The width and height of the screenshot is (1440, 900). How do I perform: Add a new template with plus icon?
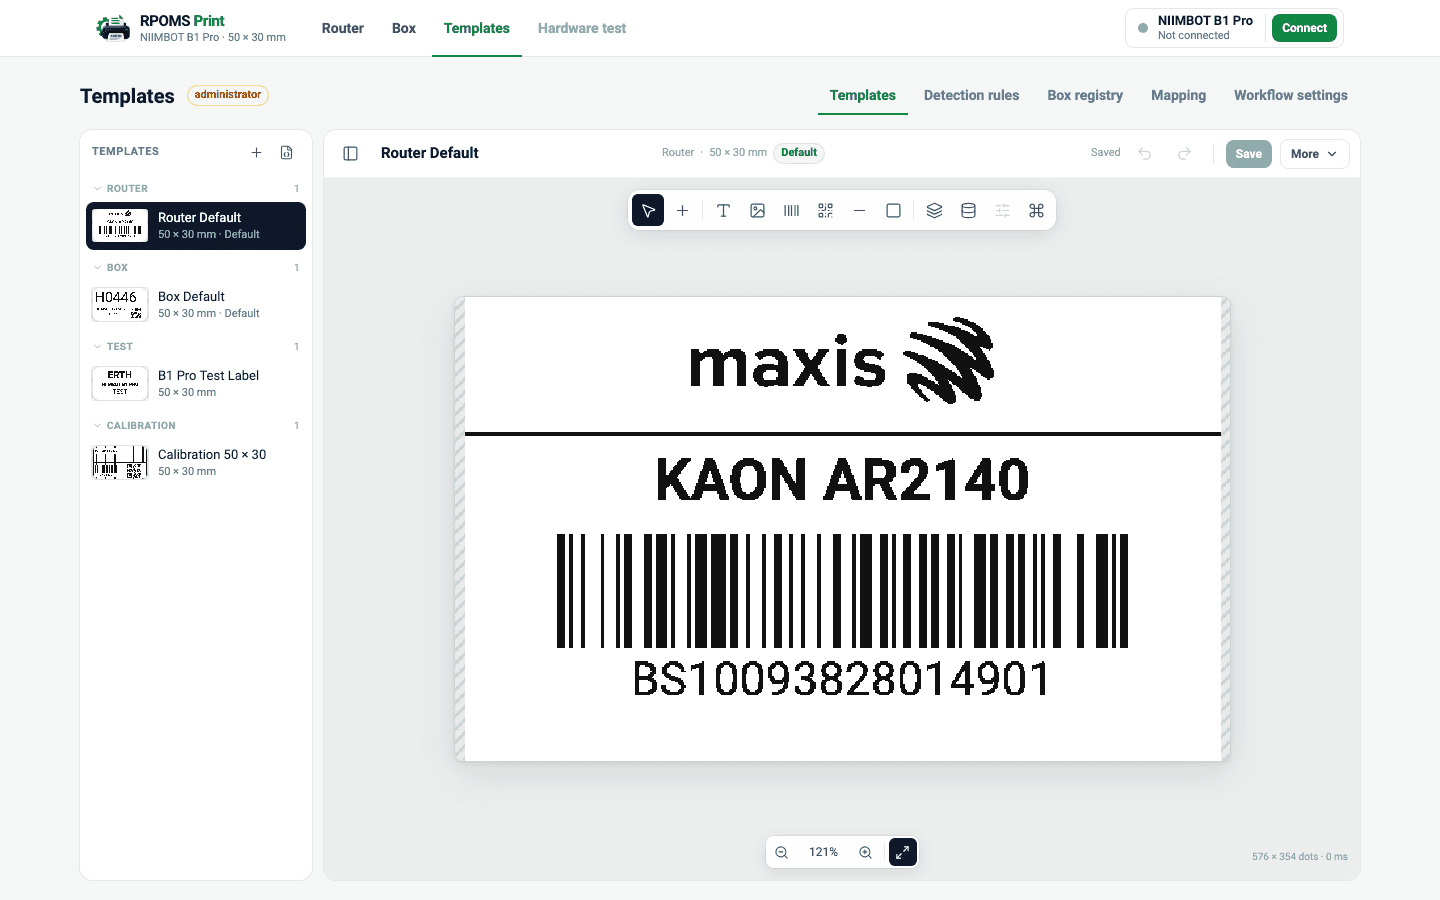[256, 152]
